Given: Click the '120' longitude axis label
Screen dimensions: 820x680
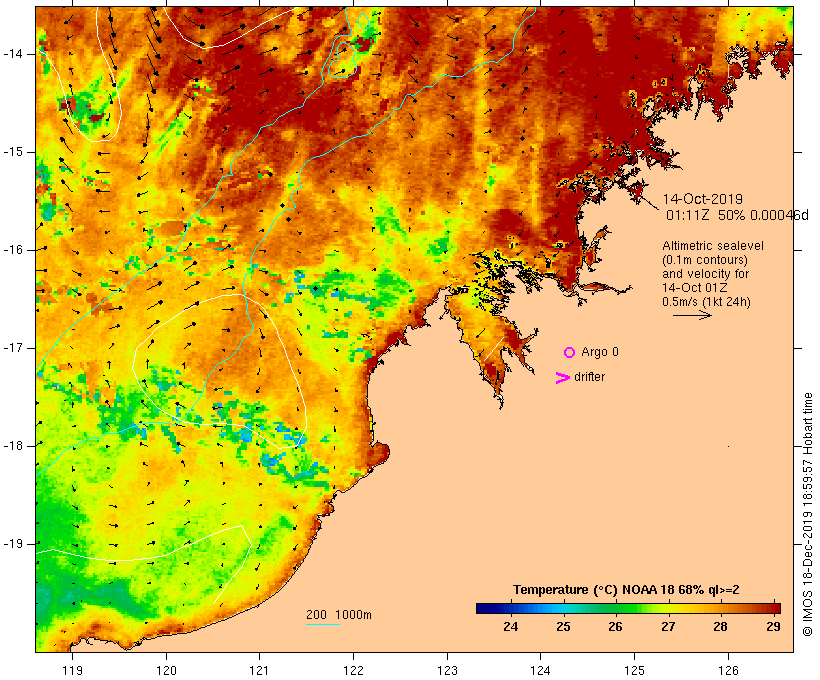Looking at the screenshot, I should [166, 671].
